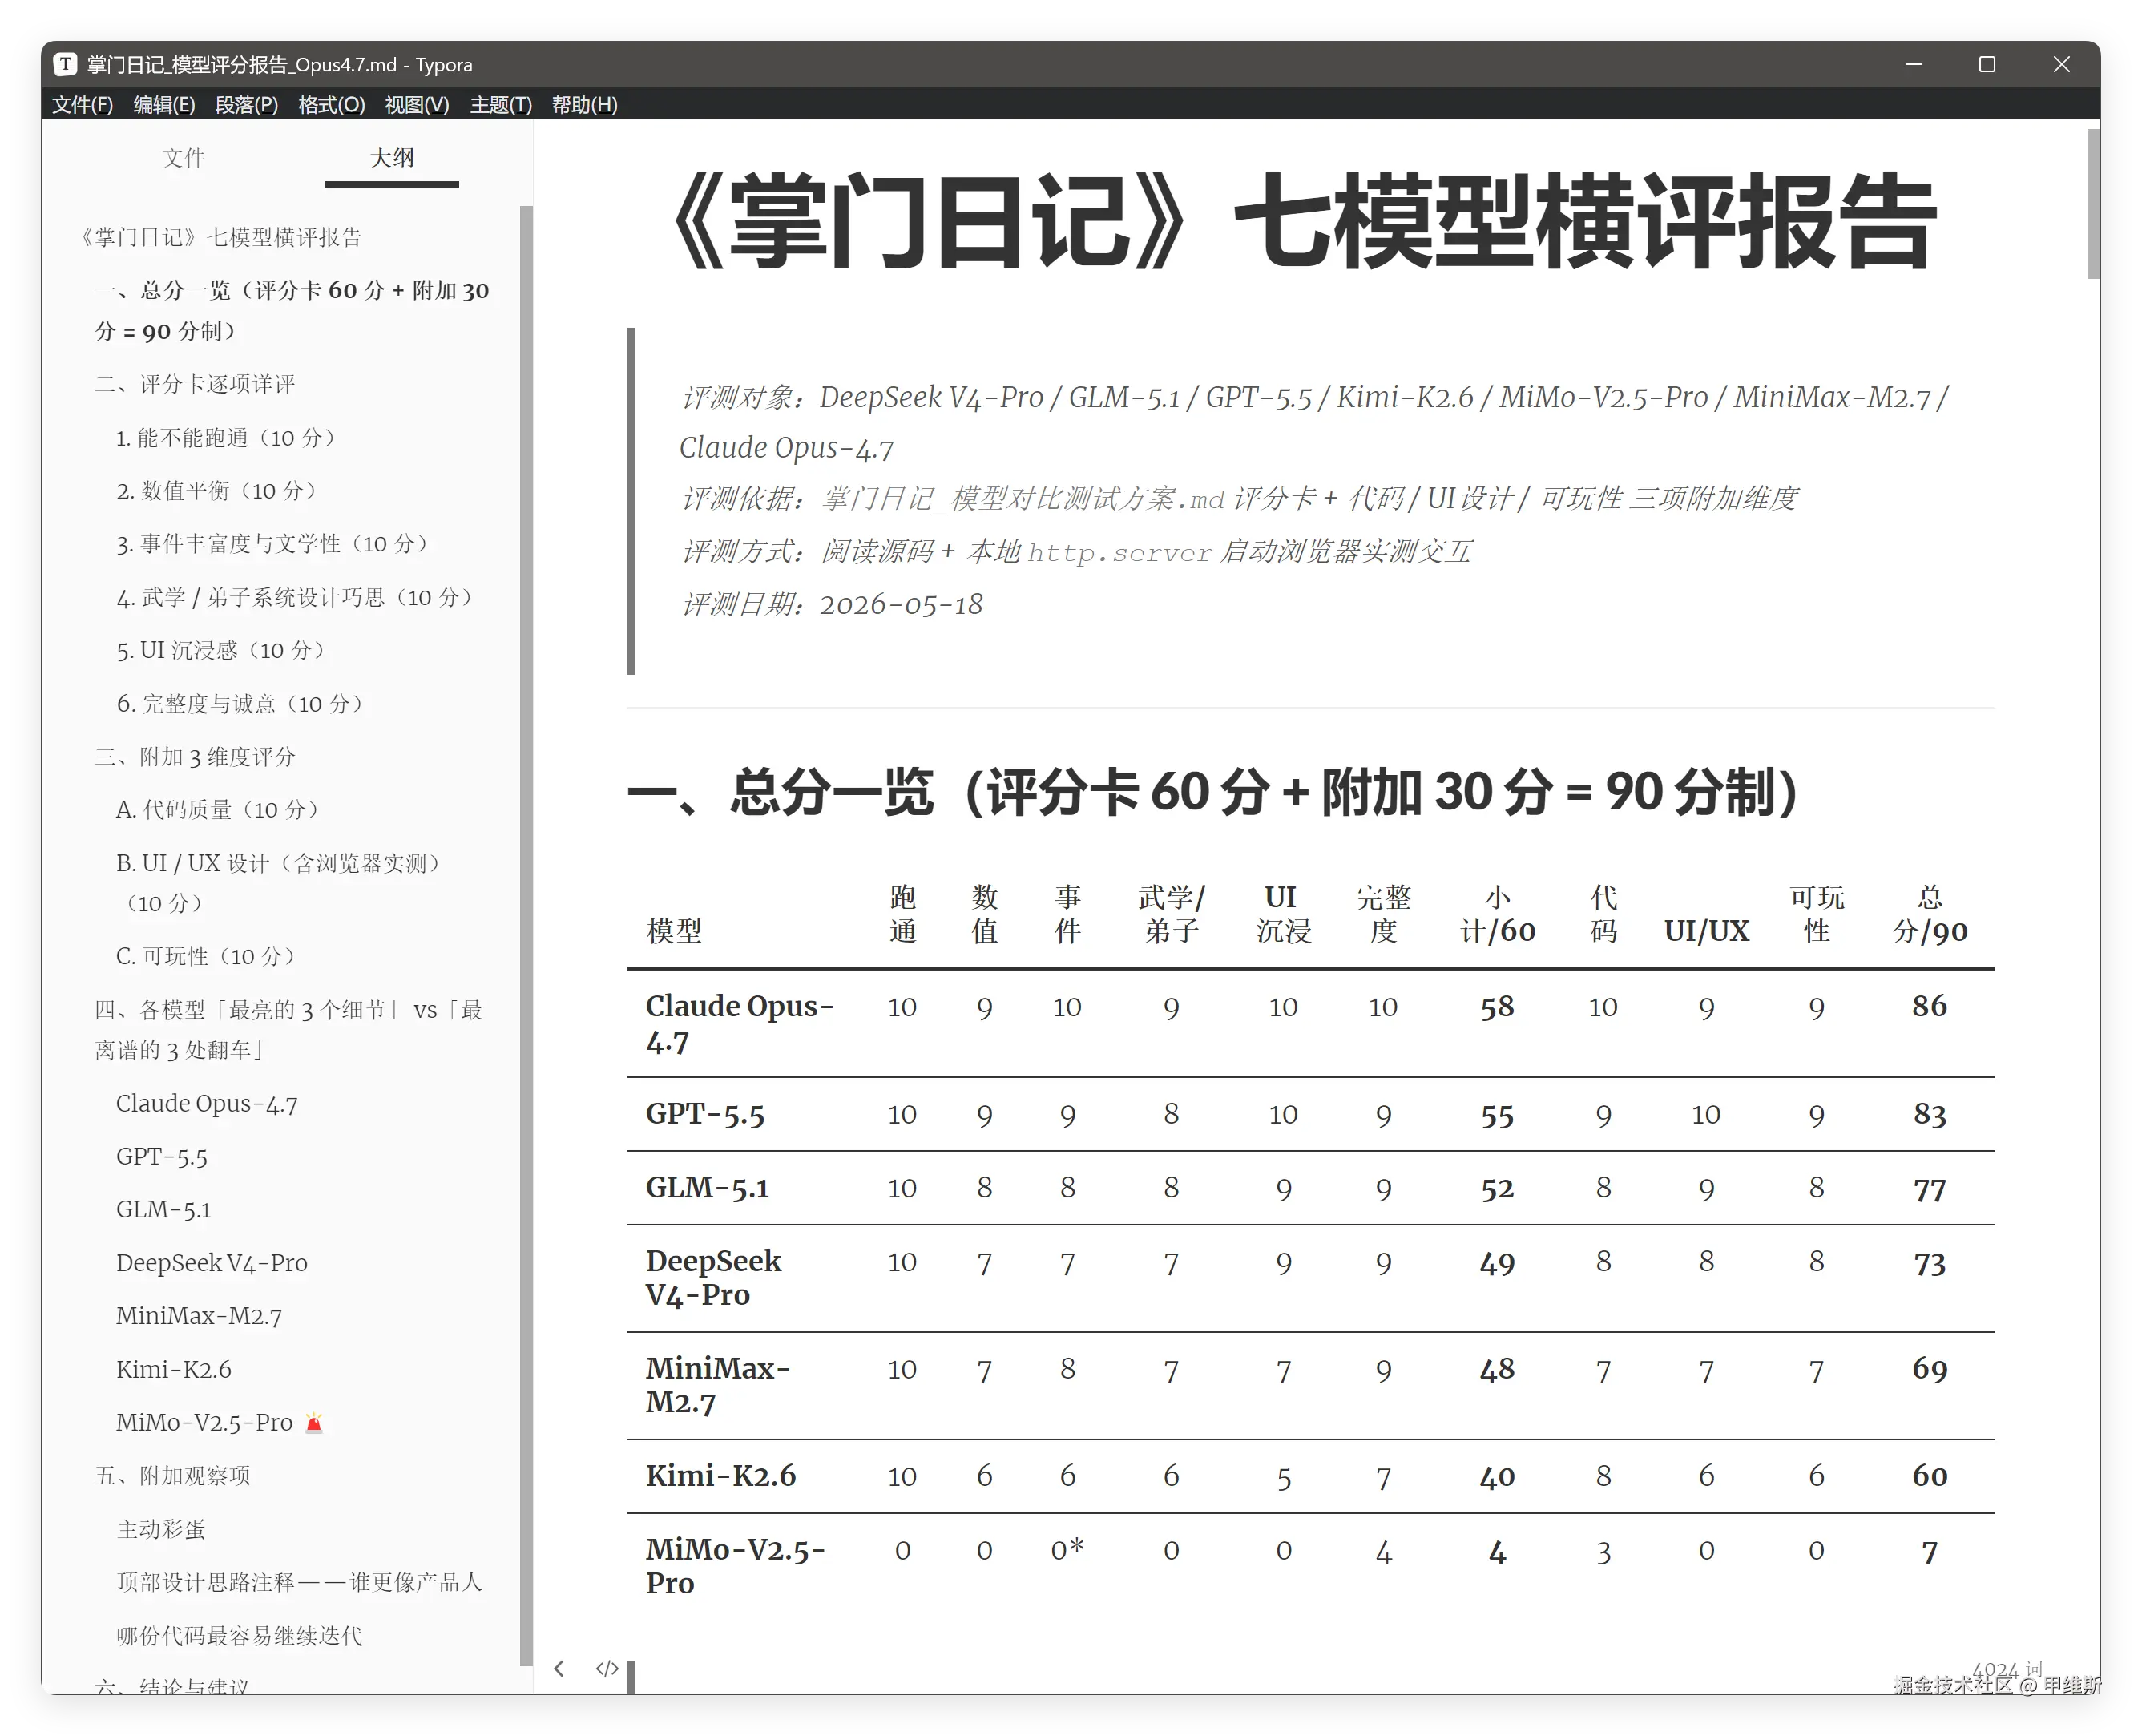Screen dimensions: 2142x1736
Task: Jump to DeepSeek V4-Pro outline entry
Action: click(x=211, y=1262)
